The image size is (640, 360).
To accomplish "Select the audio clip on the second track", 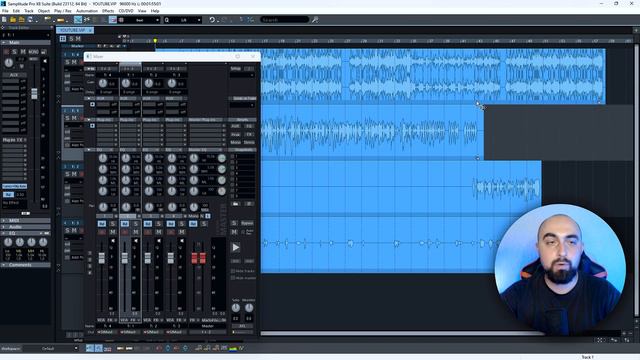I will click(x=372, y=132).
